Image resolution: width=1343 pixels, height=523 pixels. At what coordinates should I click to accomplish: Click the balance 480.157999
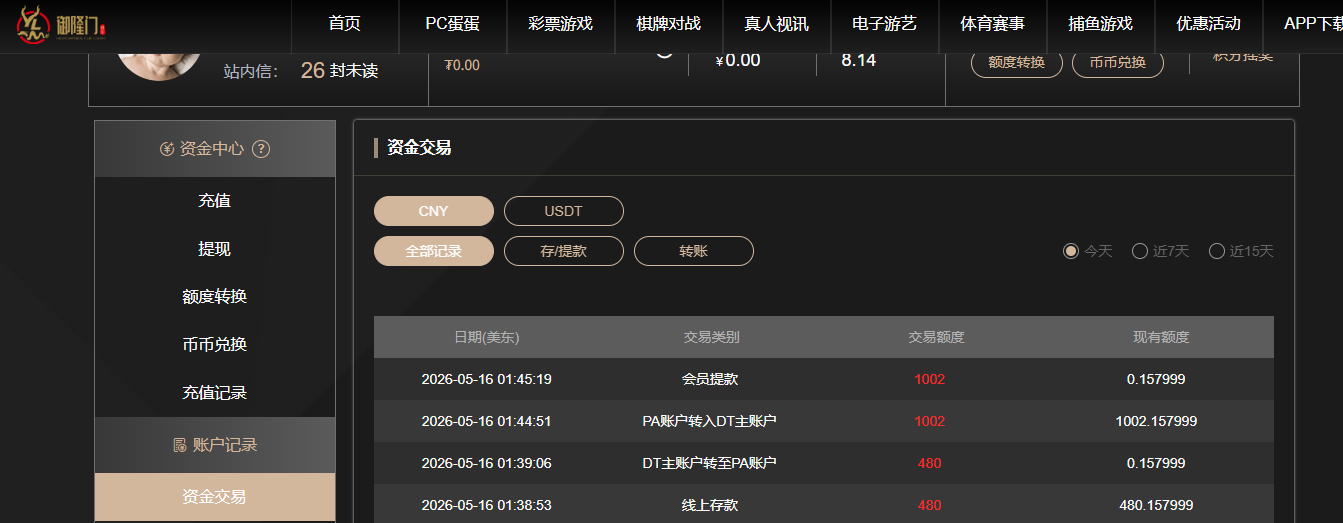click(1156, 505)
